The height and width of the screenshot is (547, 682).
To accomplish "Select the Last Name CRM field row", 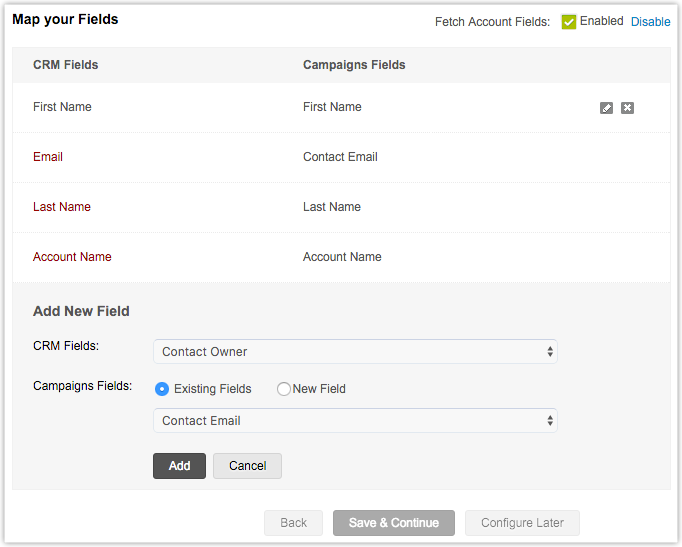I will (62, 207).
